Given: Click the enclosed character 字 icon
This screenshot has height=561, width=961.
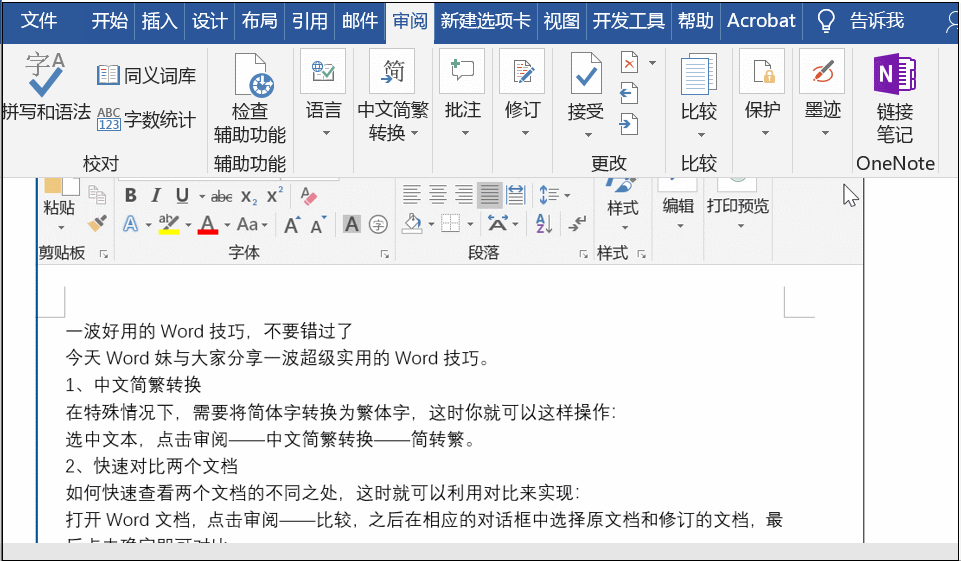Looking at the screenshot, I should pos(378,225).
